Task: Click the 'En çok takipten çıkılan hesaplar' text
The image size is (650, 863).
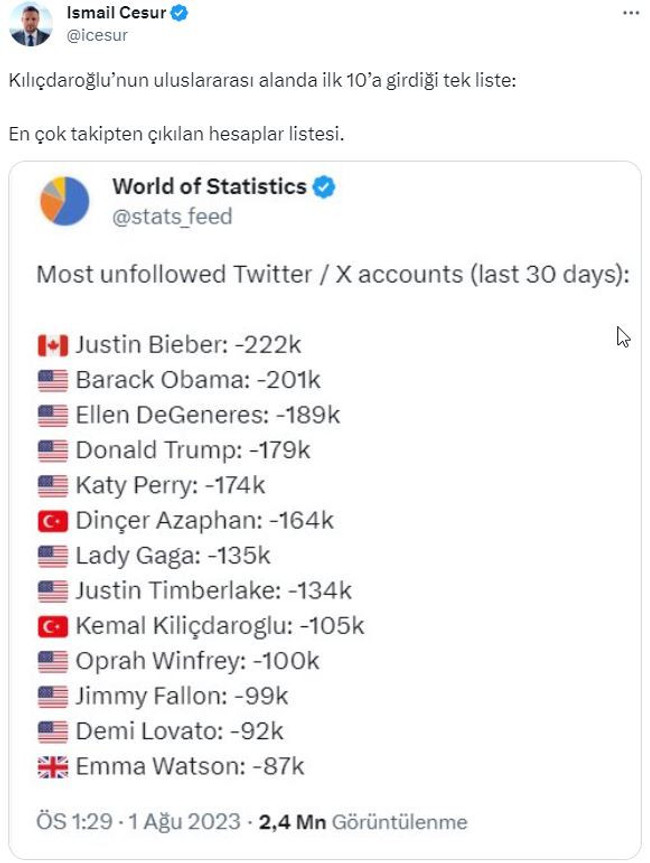Action: (x=175, y=133)
